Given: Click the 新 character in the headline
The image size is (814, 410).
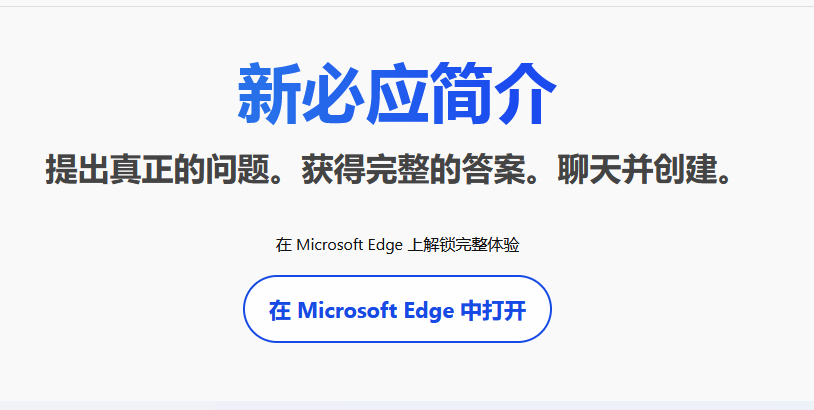Looking at the screenshot, I should (x=269, y=94).
